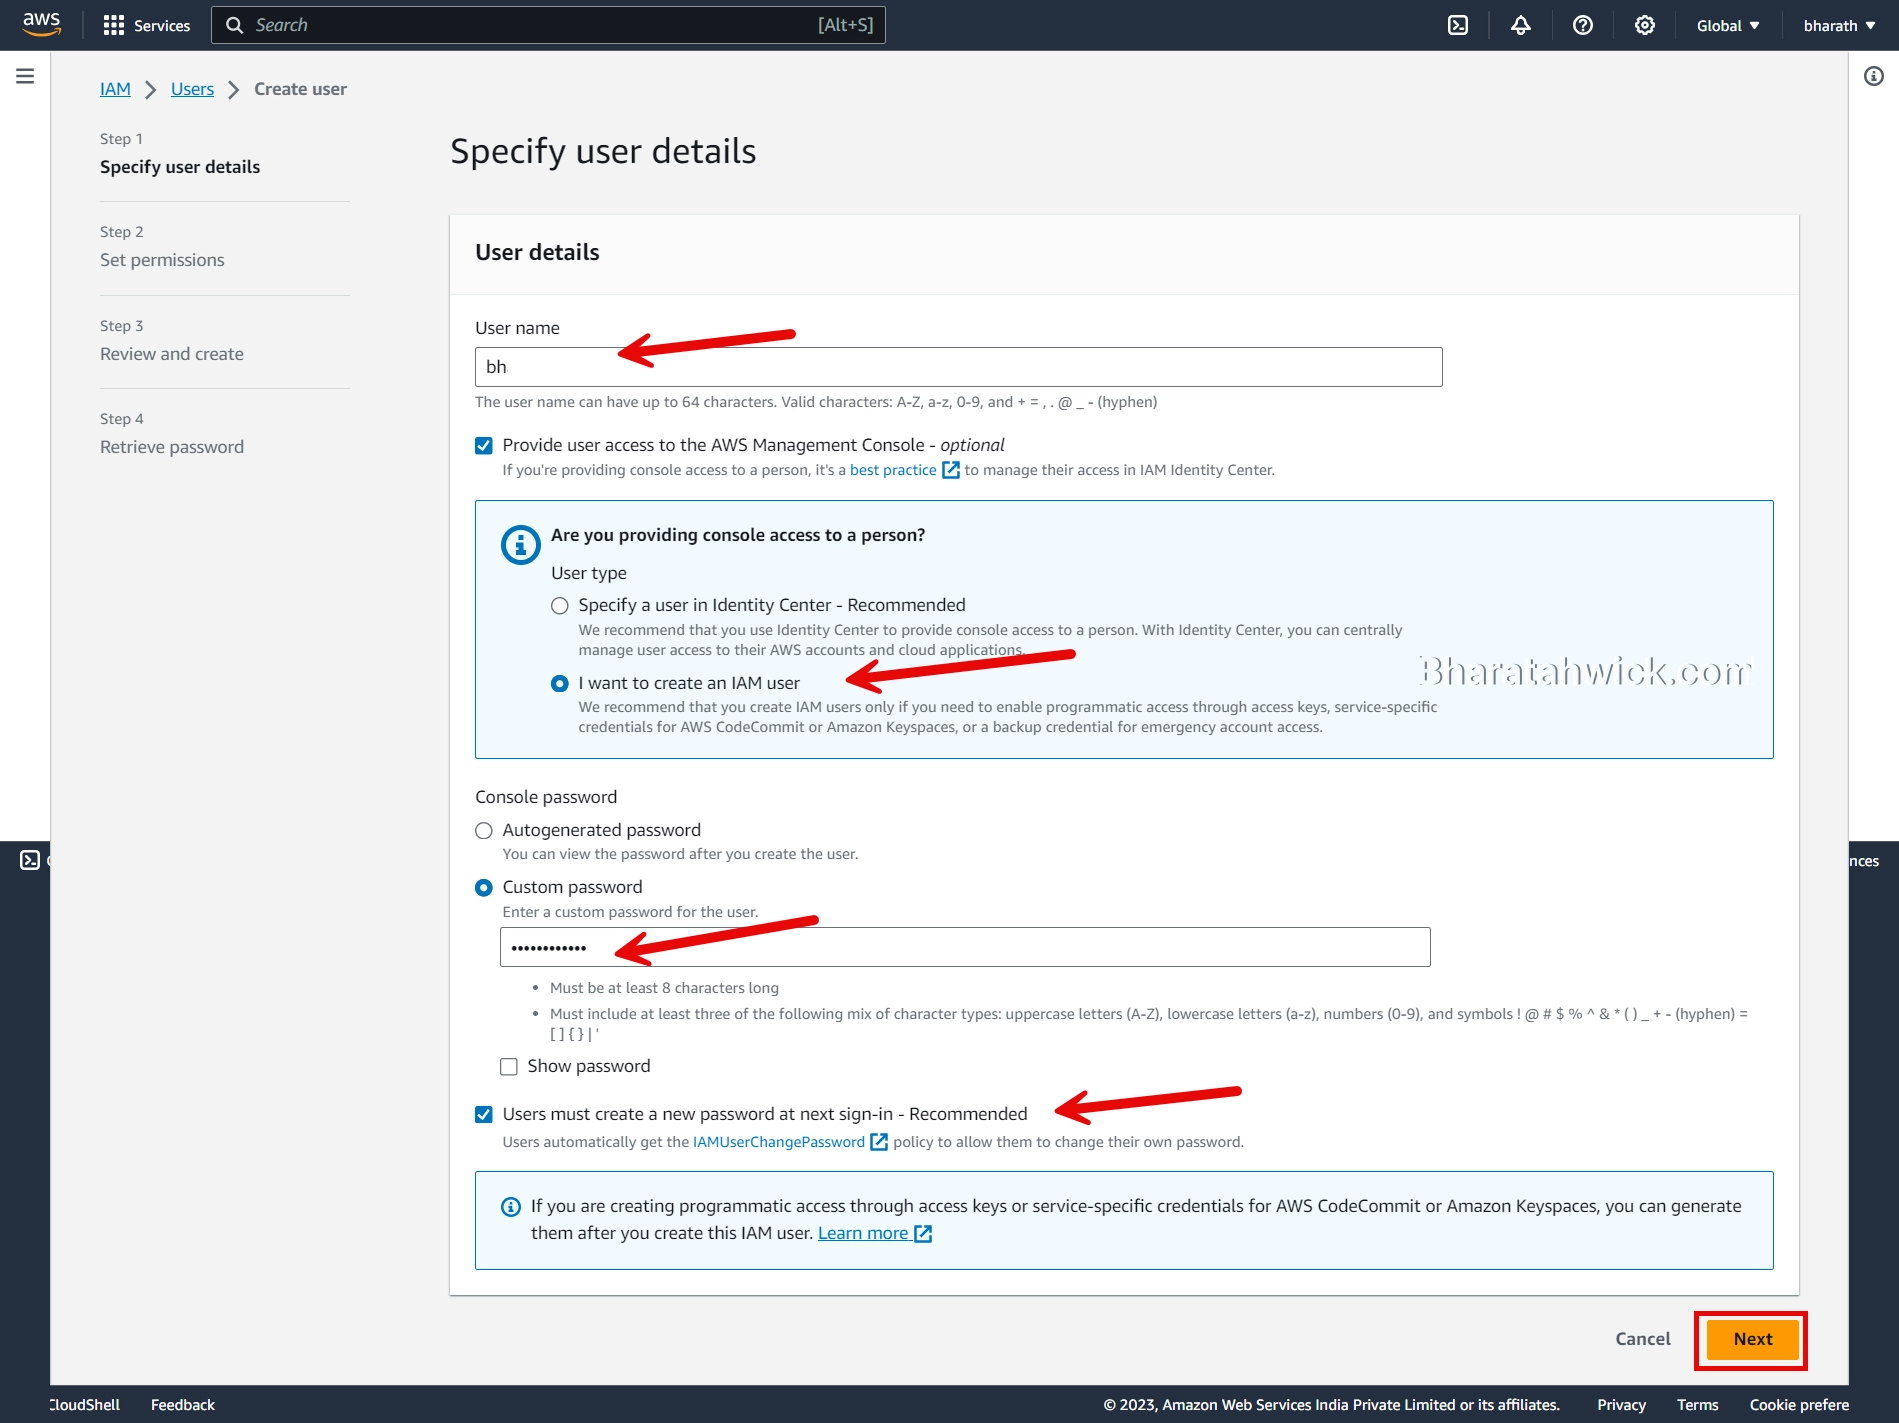
Task: Click the Cancel button
Action: 1643,1339
